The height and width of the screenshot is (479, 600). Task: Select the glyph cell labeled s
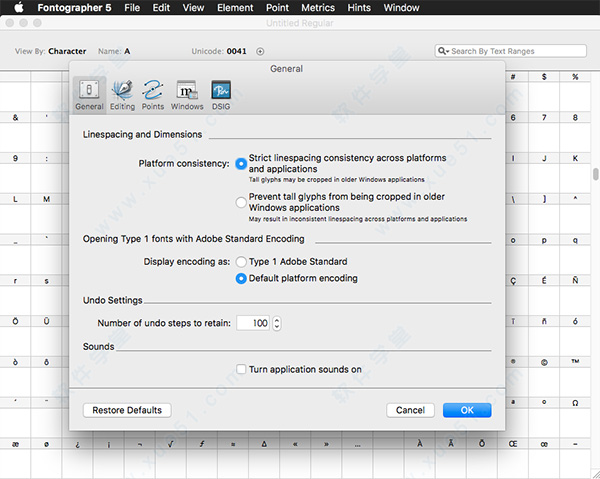coord(46,296)
